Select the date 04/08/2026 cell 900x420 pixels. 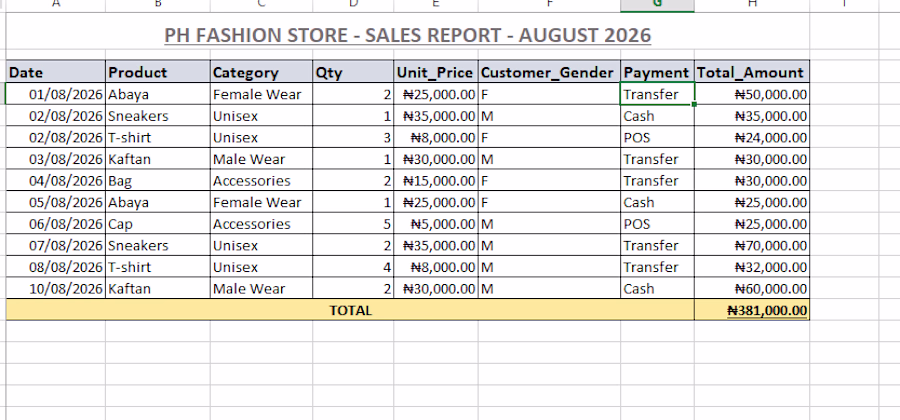56,181
